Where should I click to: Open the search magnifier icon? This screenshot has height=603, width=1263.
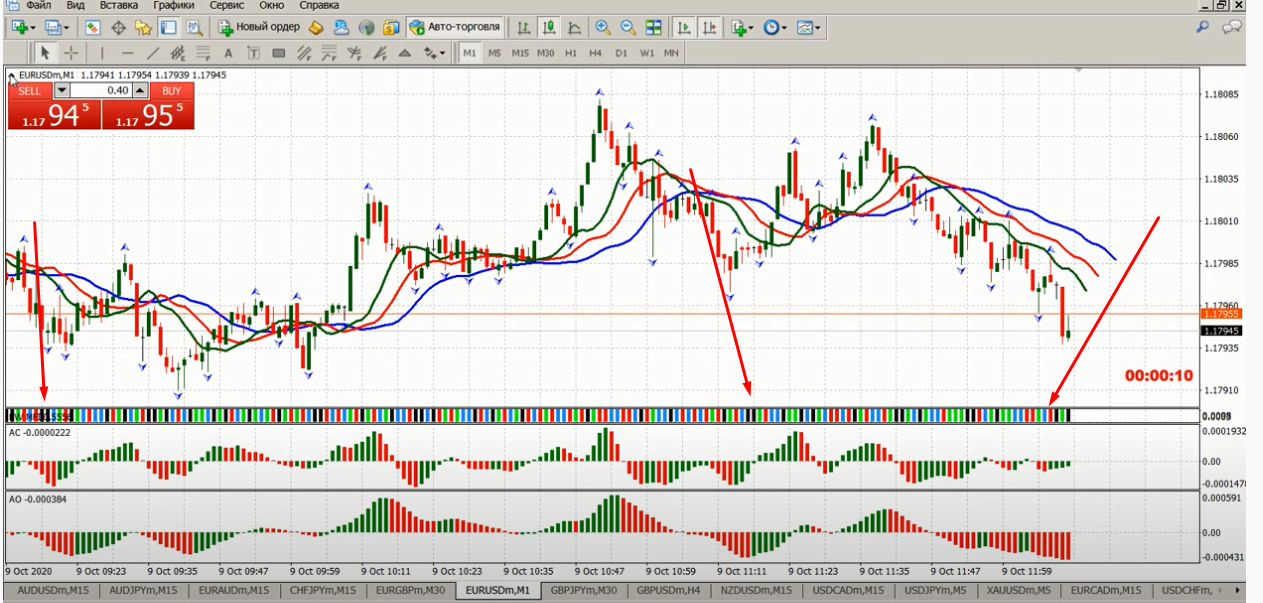pyautogui.click(x=1203, y=28)
